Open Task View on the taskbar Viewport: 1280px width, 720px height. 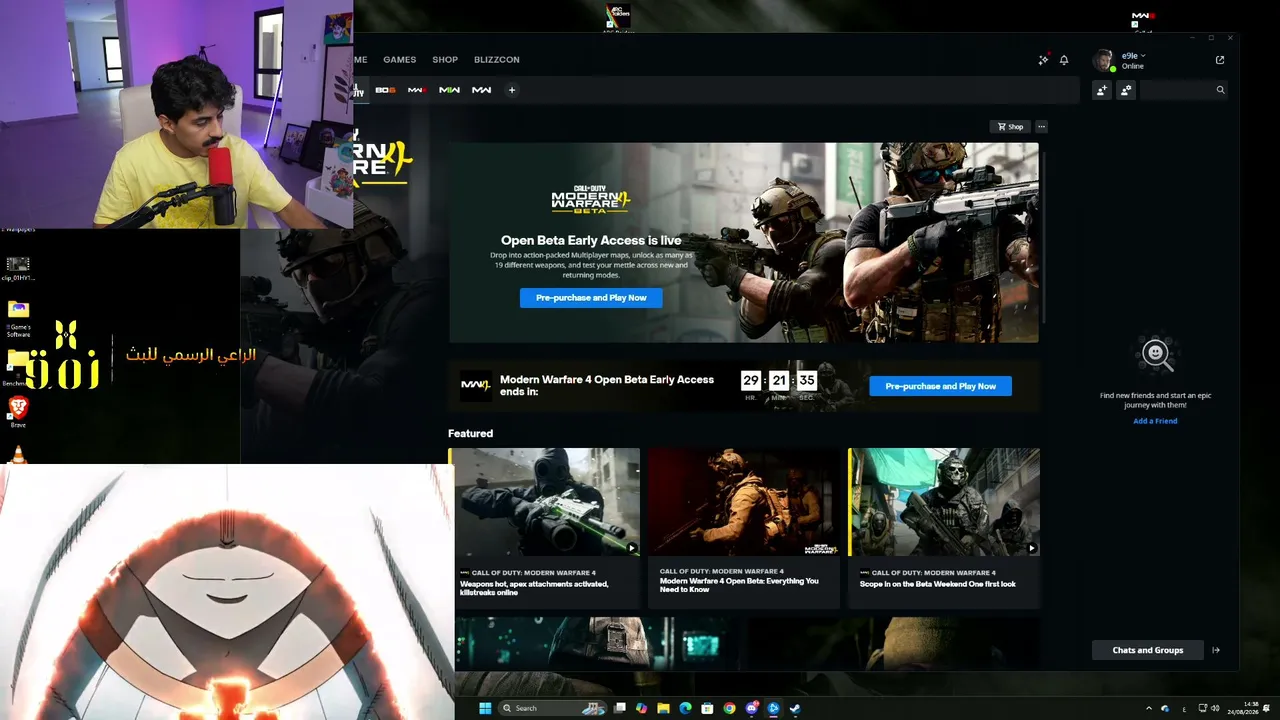point(620,708)
